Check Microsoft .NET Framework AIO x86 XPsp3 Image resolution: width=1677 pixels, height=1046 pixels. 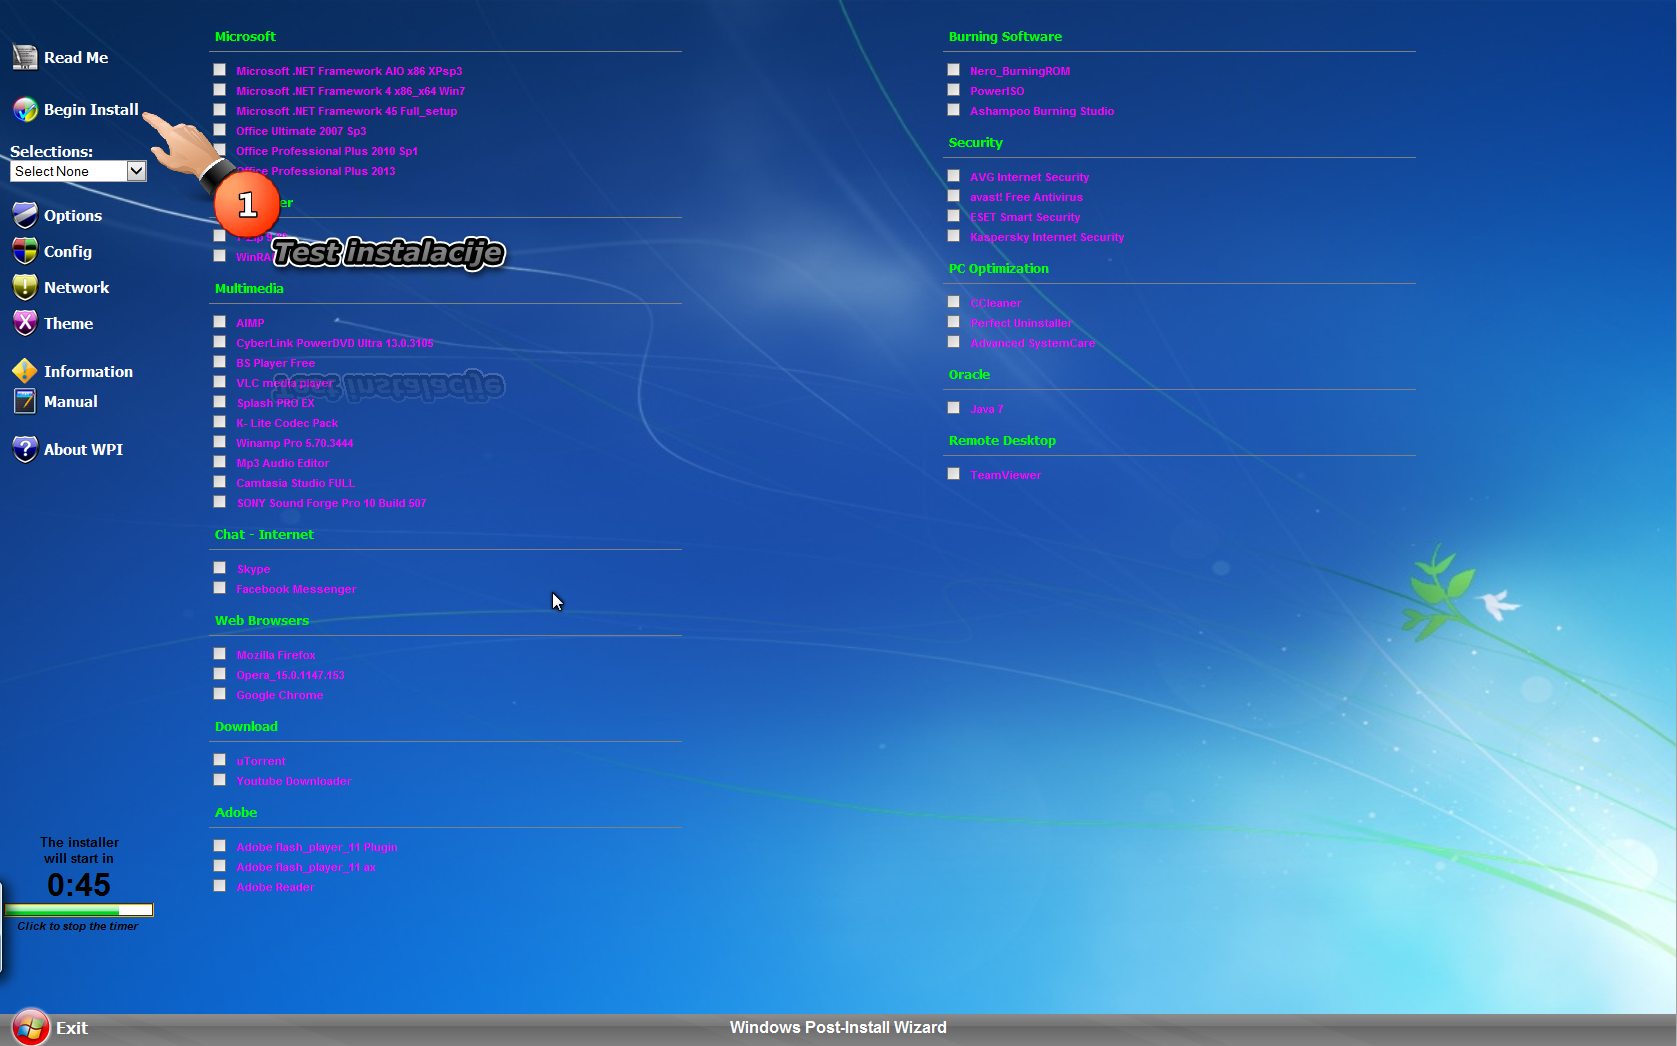coord(219,70)
